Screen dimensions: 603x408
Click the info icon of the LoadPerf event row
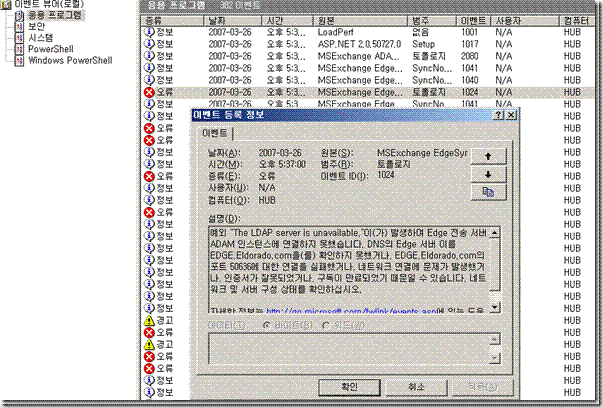(x=149, y=32)
